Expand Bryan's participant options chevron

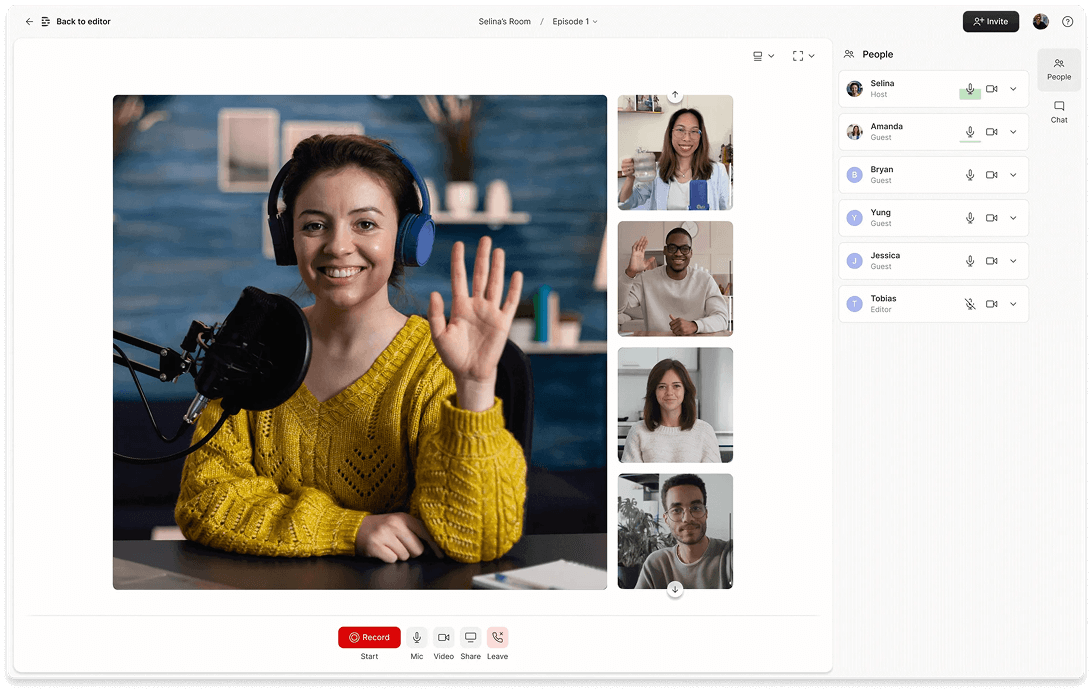pos(1013,175)
